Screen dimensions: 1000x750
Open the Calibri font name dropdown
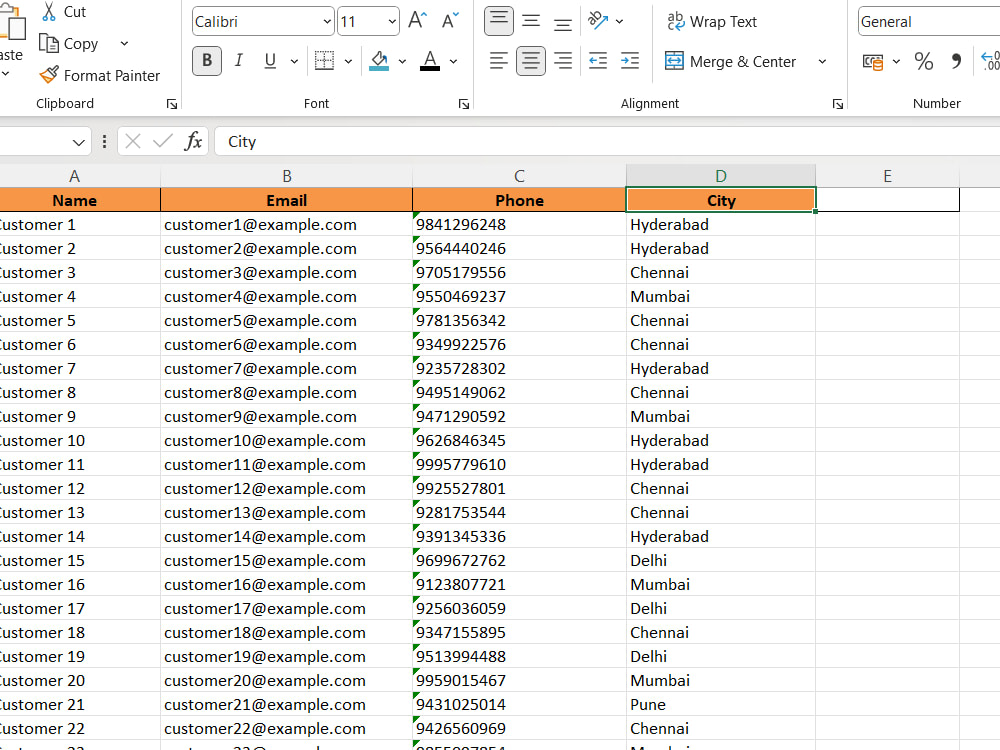[x=327, y=22]
